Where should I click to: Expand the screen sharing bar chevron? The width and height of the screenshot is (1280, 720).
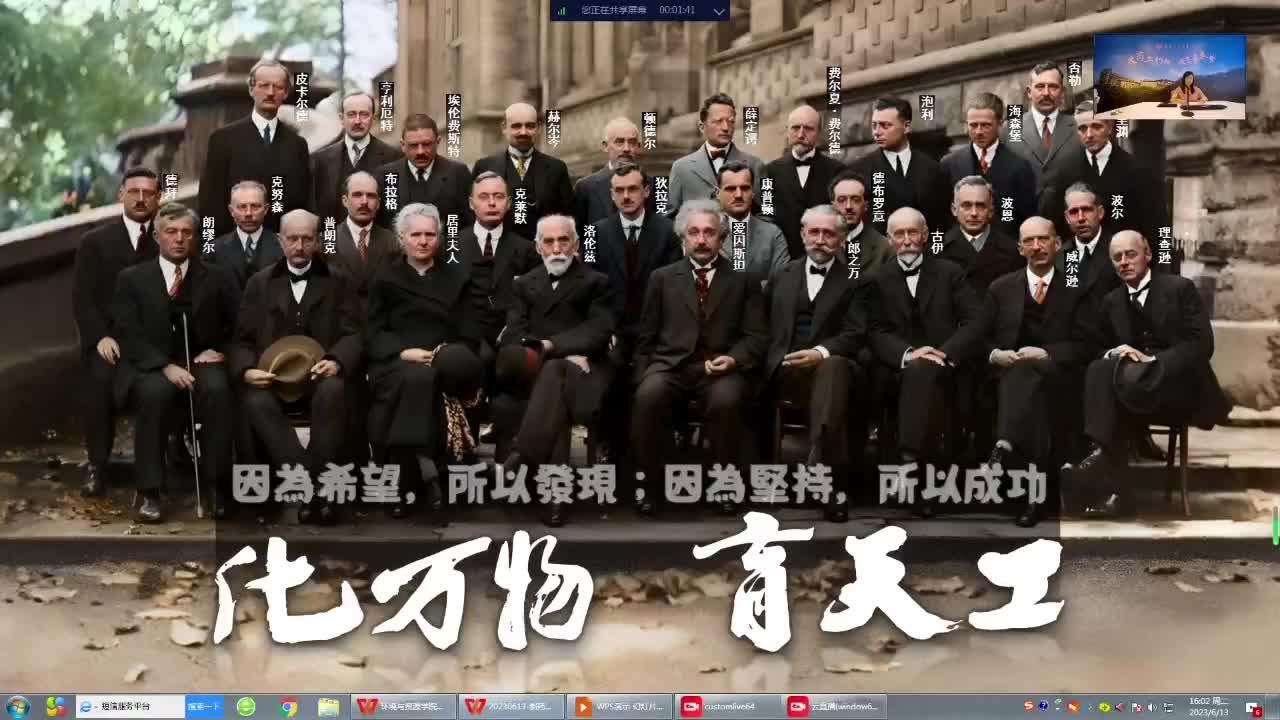(x=718, y=10)
